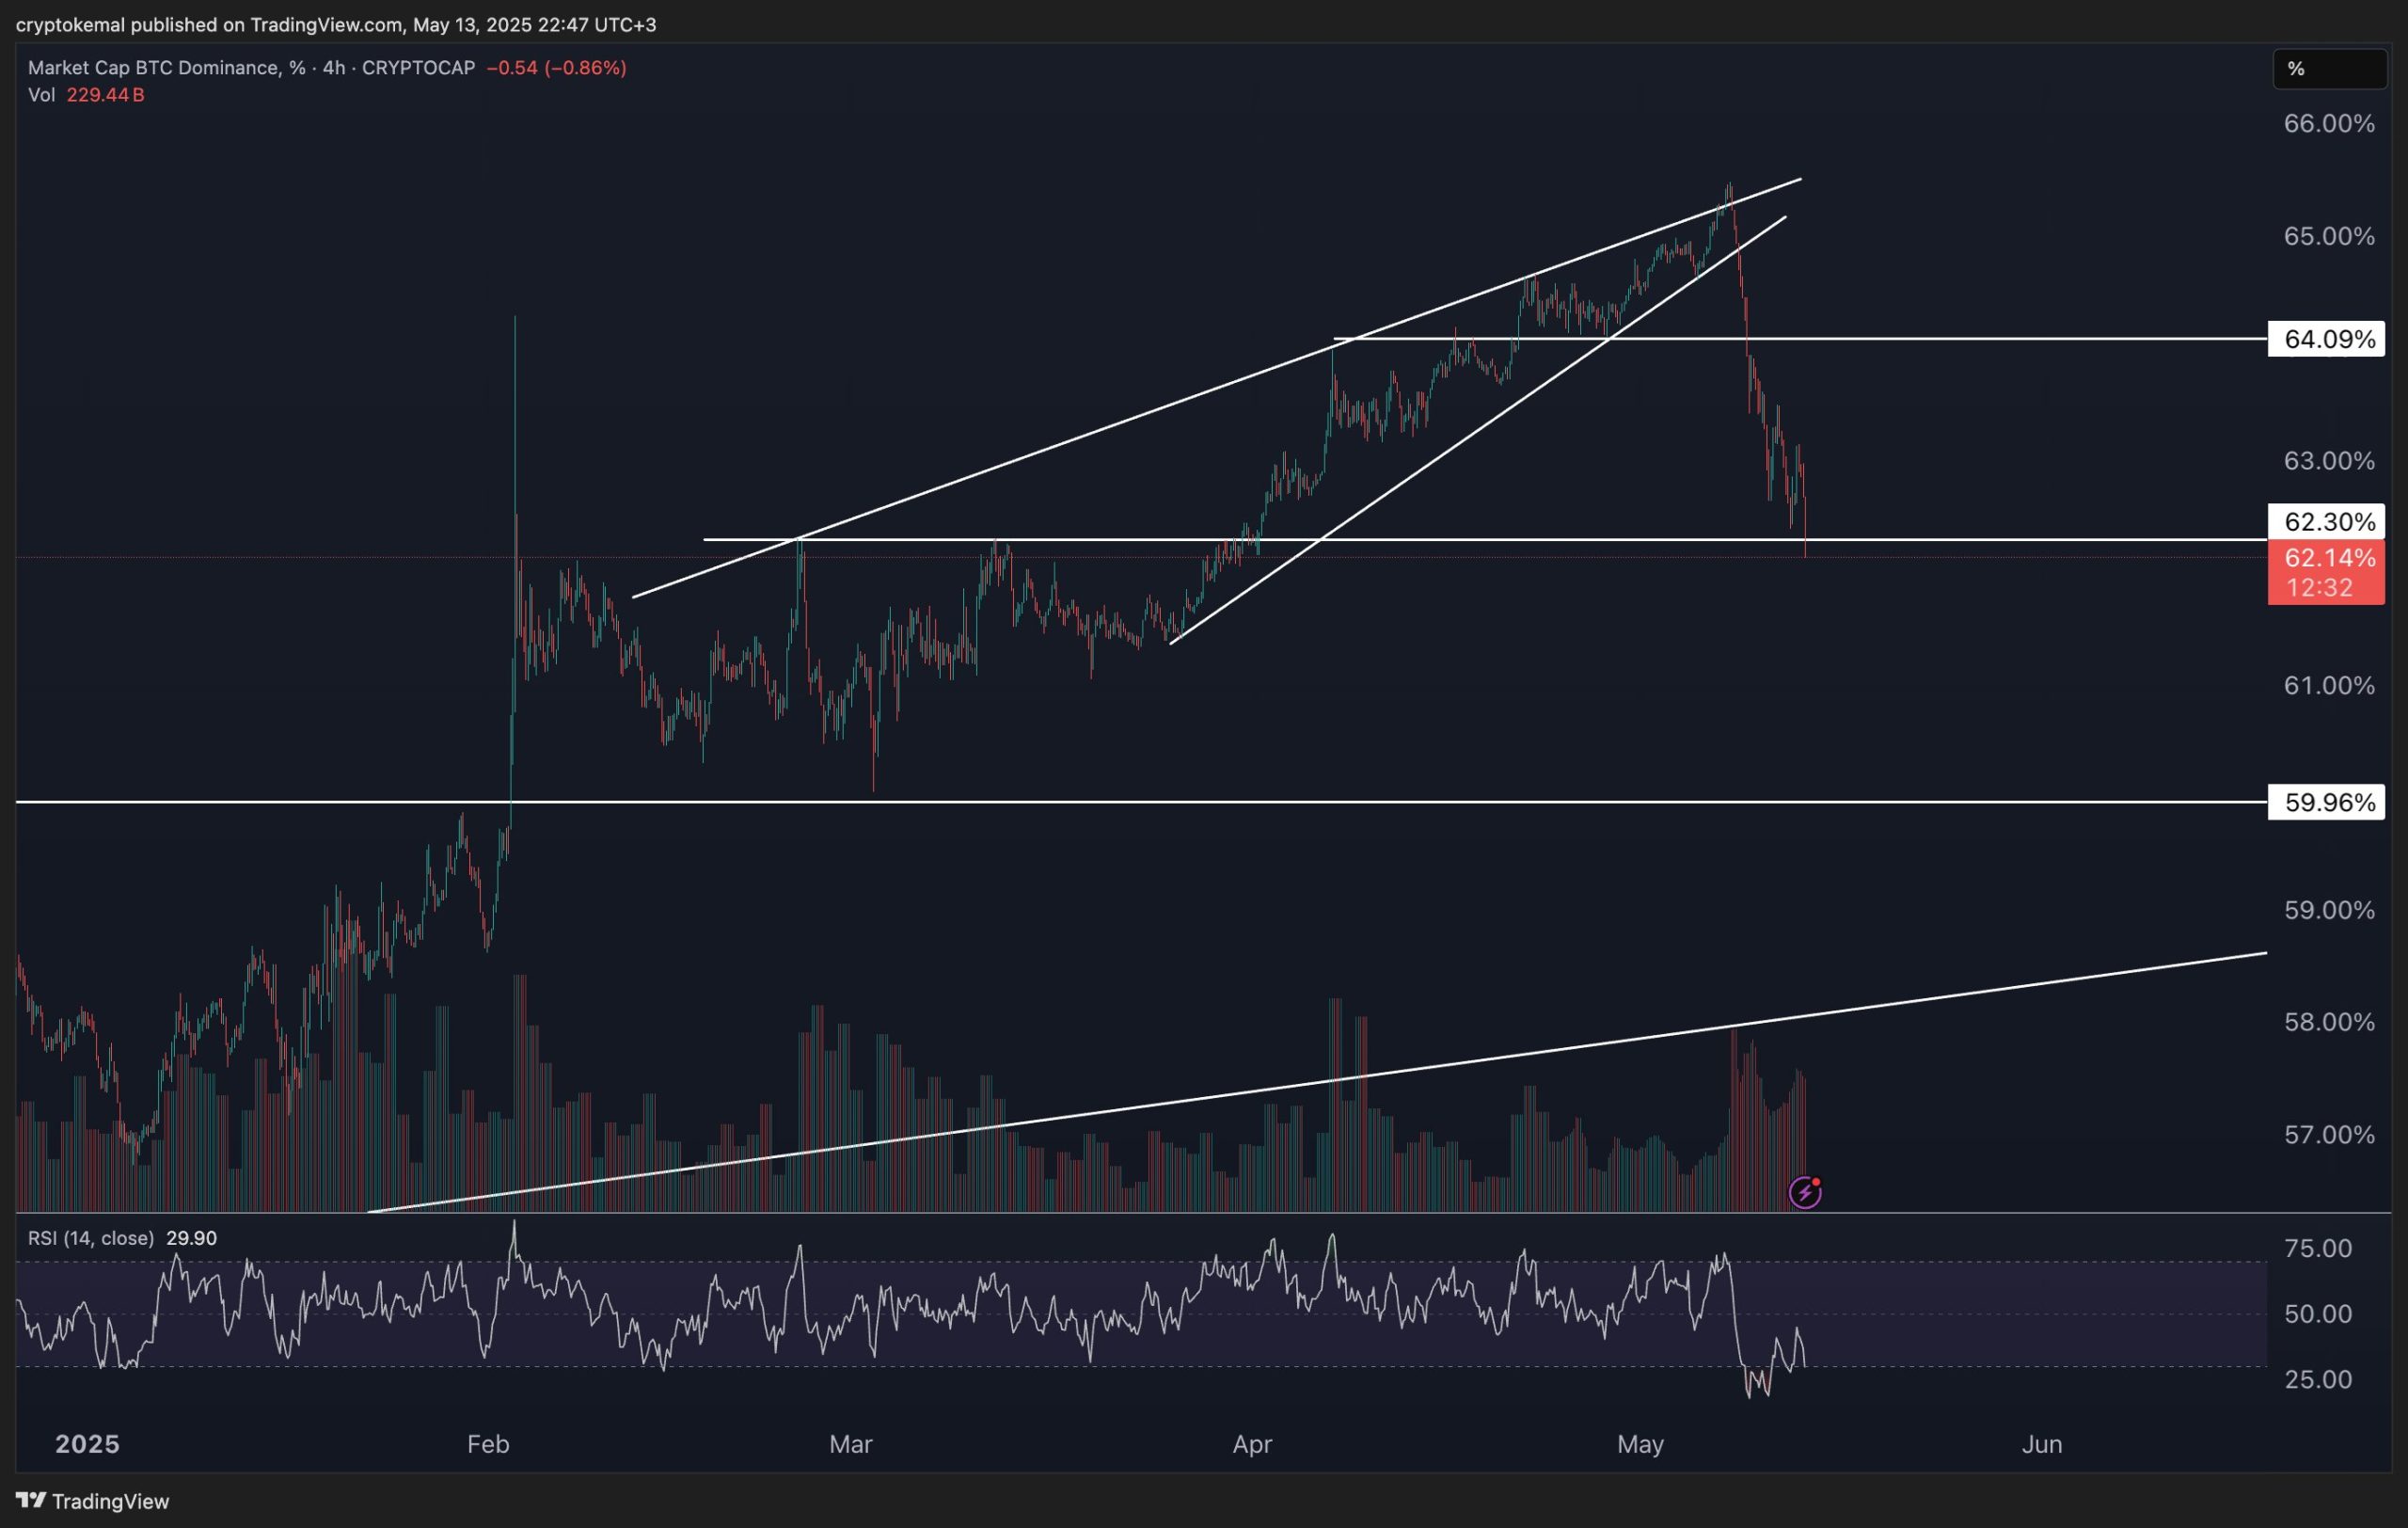Select the 64.09% price level label
Image resolution: width=2408 pixels, height=1528 pixels.
(2329, 340)
